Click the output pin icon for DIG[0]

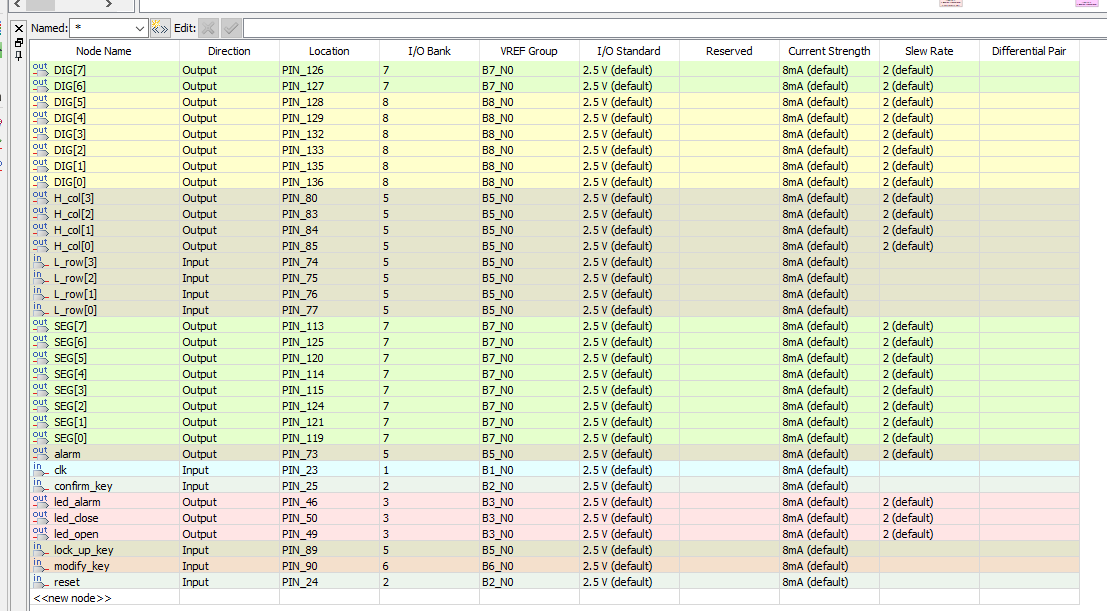(x=40, y=181)
